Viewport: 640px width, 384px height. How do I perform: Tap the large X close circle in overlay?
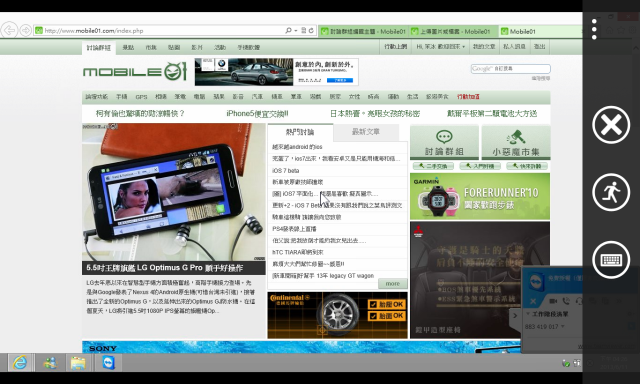pos(611,125)
